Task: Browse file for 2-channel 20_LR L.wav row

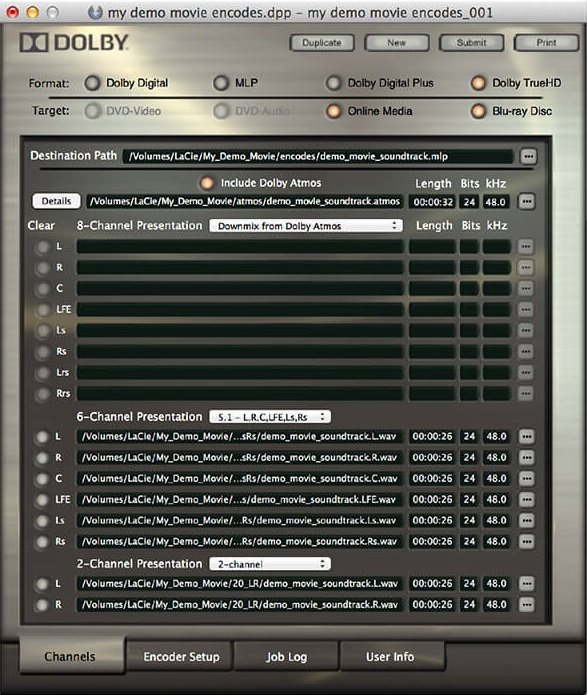Action: tap(526, 584)
